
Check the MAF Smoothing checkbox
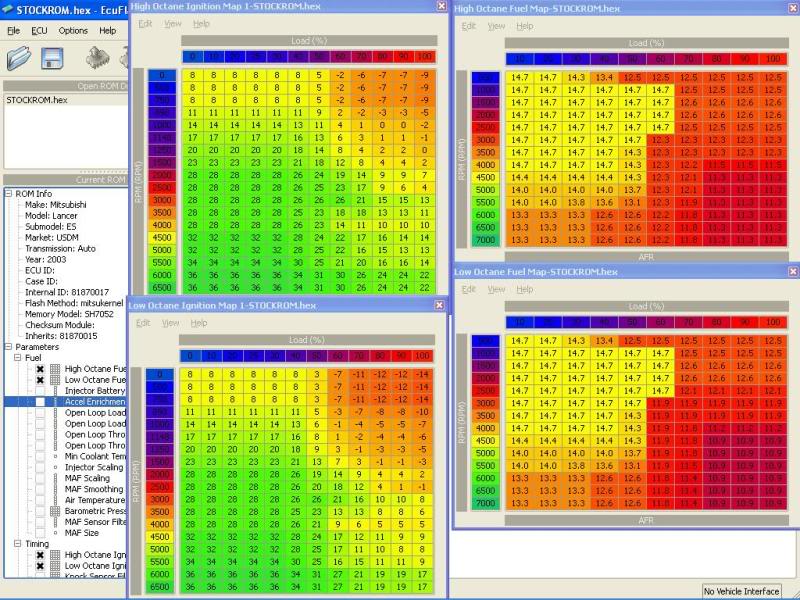(x=40, y=489)
